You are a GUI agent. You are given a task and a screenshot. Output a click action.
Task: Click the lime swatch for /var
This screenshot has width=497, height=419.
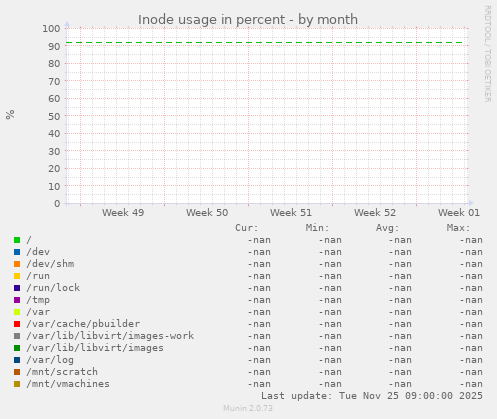point(17,312)
